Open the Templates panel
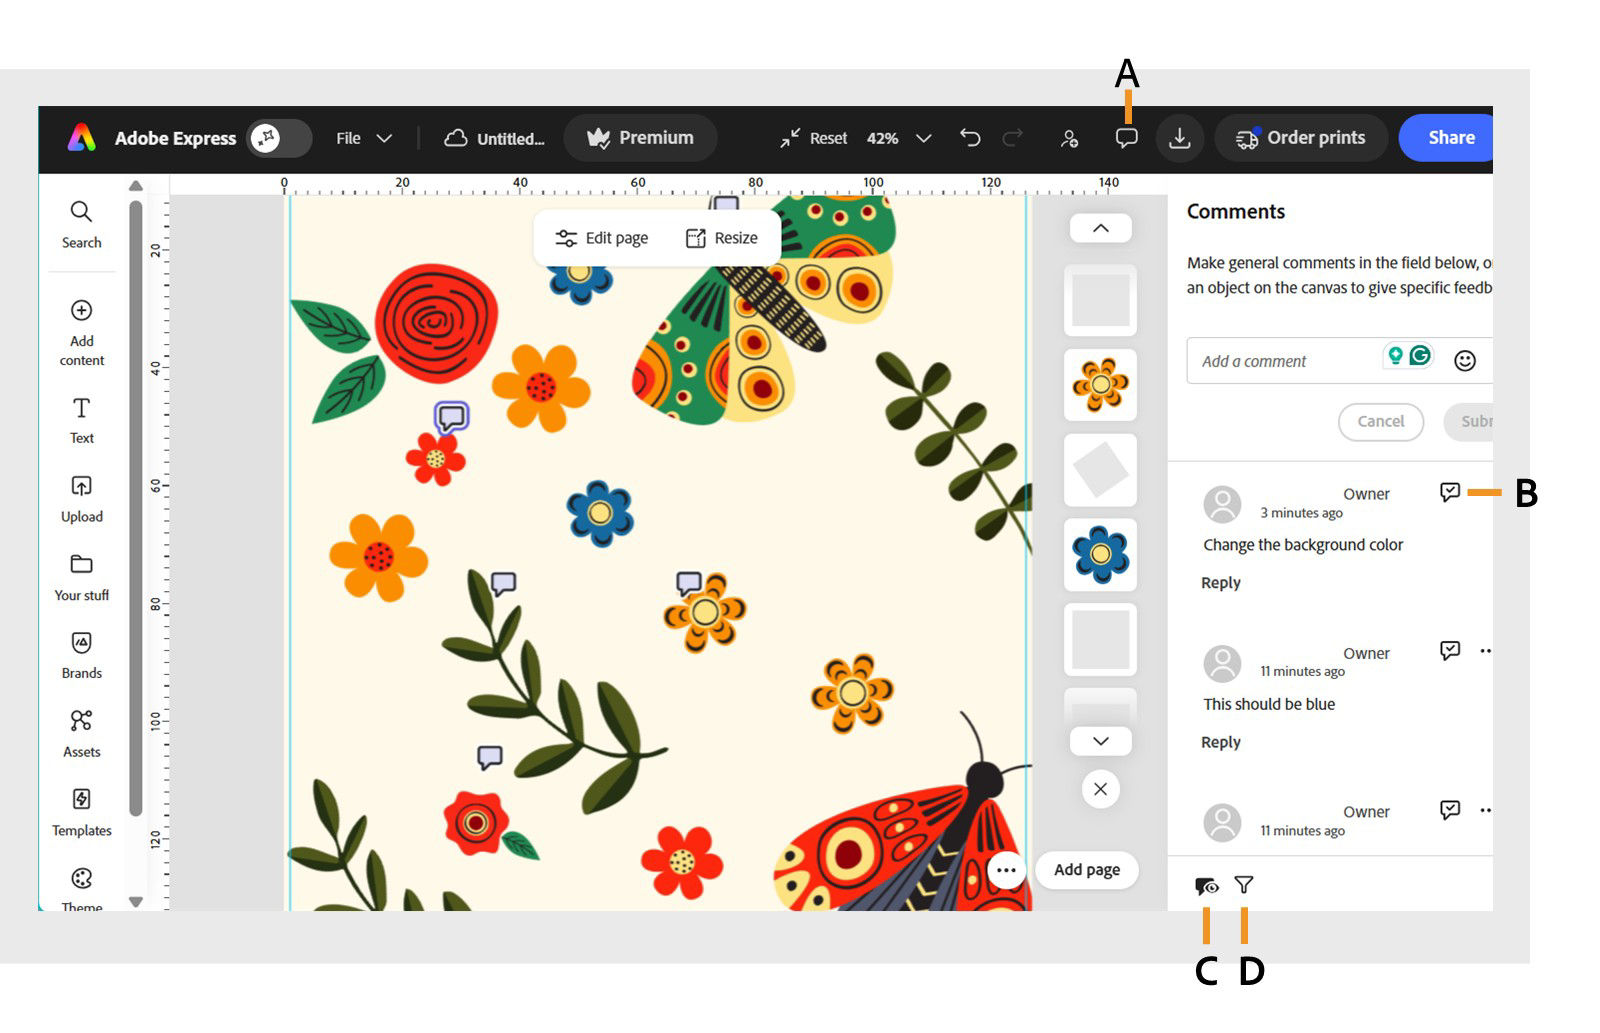 [81, 810]
